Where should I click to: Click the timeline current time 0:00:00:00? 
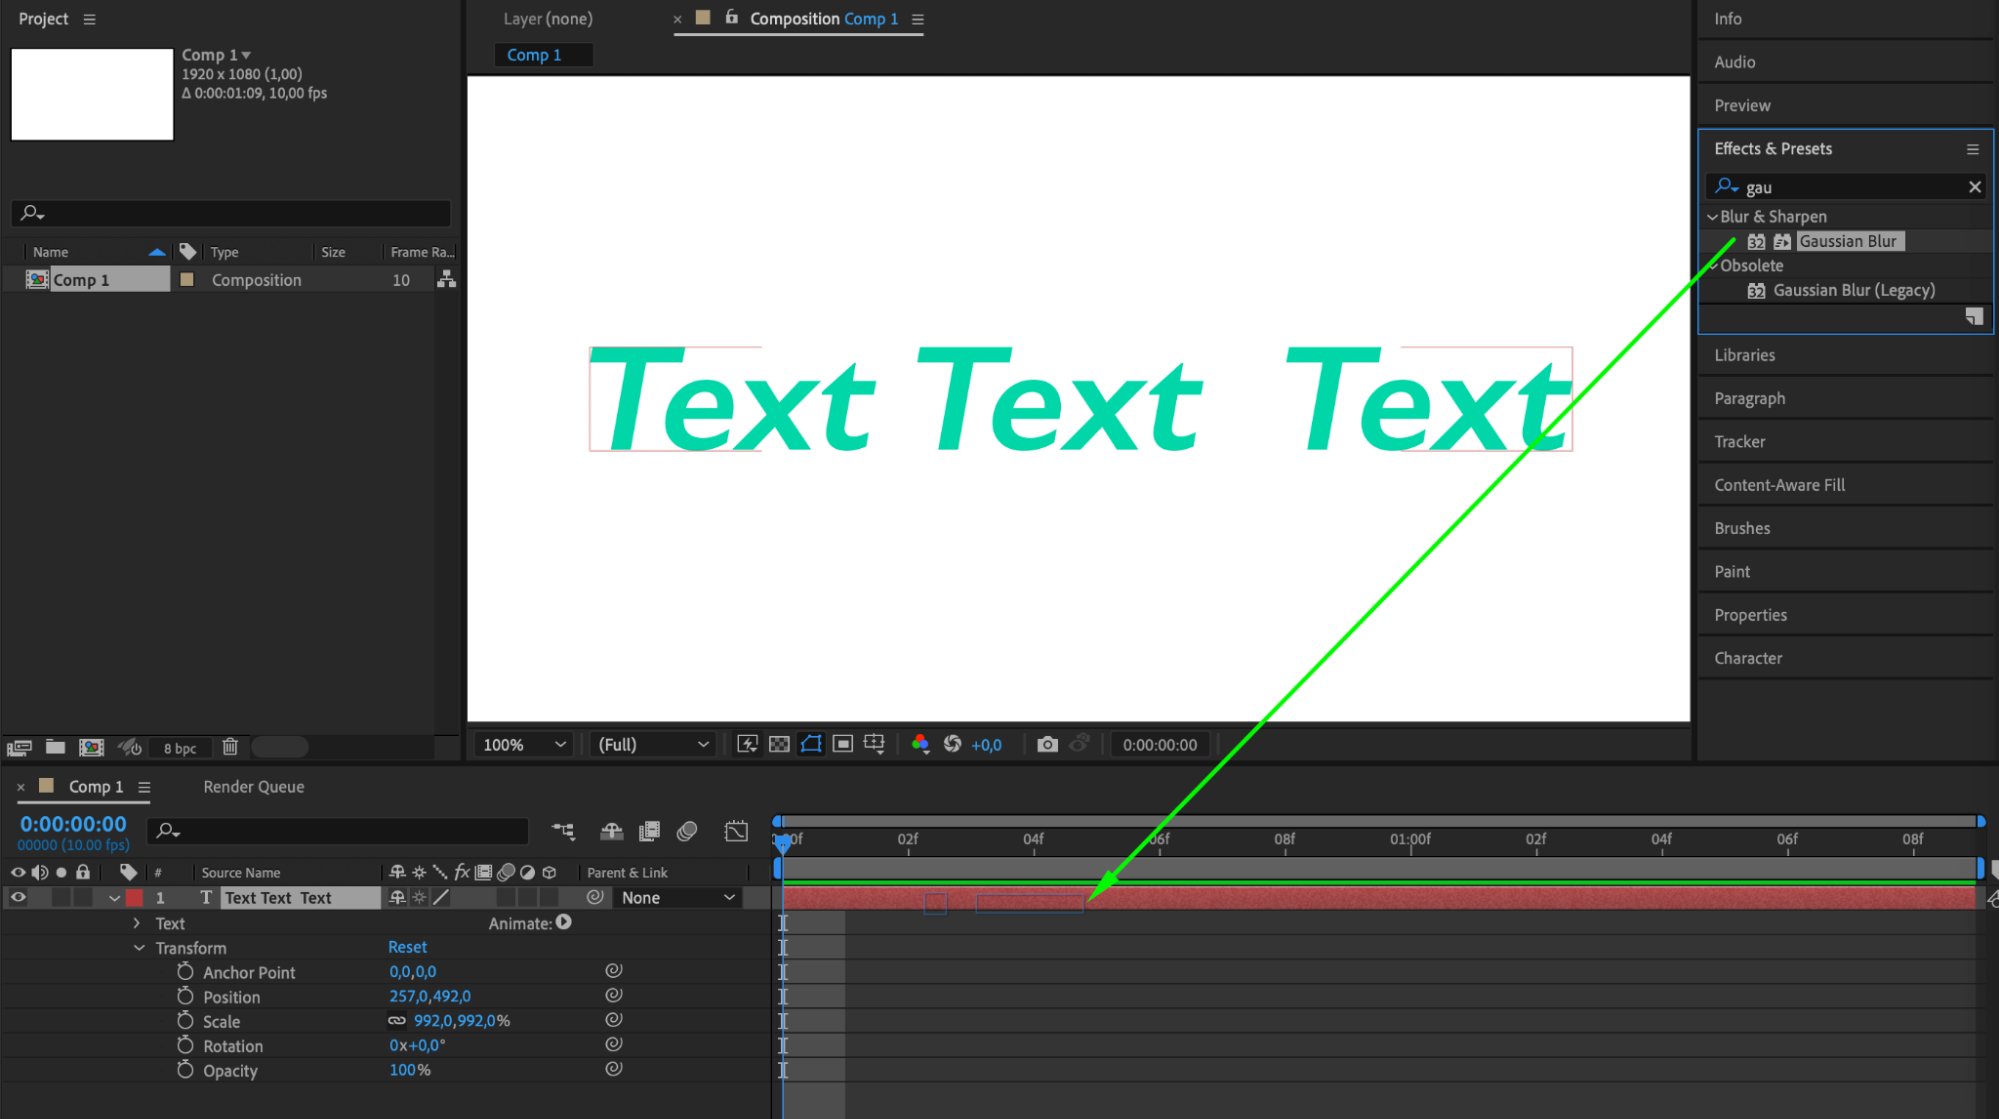coord(74,823)
